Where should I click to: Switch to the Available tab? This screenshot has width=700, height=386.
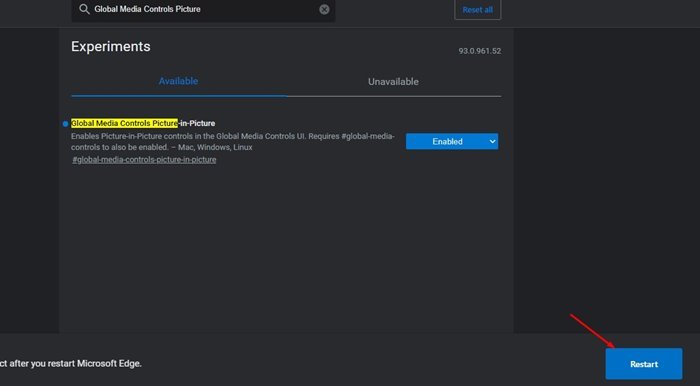pyautogui.click(x=179, y=81)
